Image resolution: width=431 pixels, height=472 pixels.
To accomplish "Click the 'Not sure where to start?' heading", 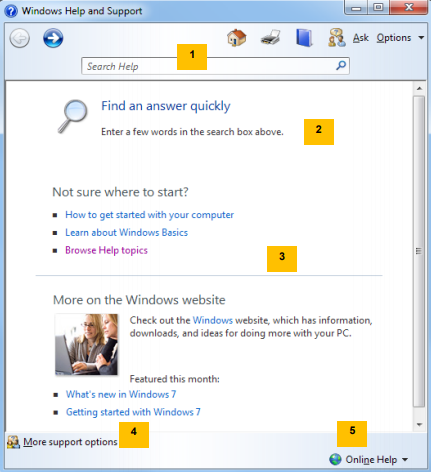I will point(120,192).
